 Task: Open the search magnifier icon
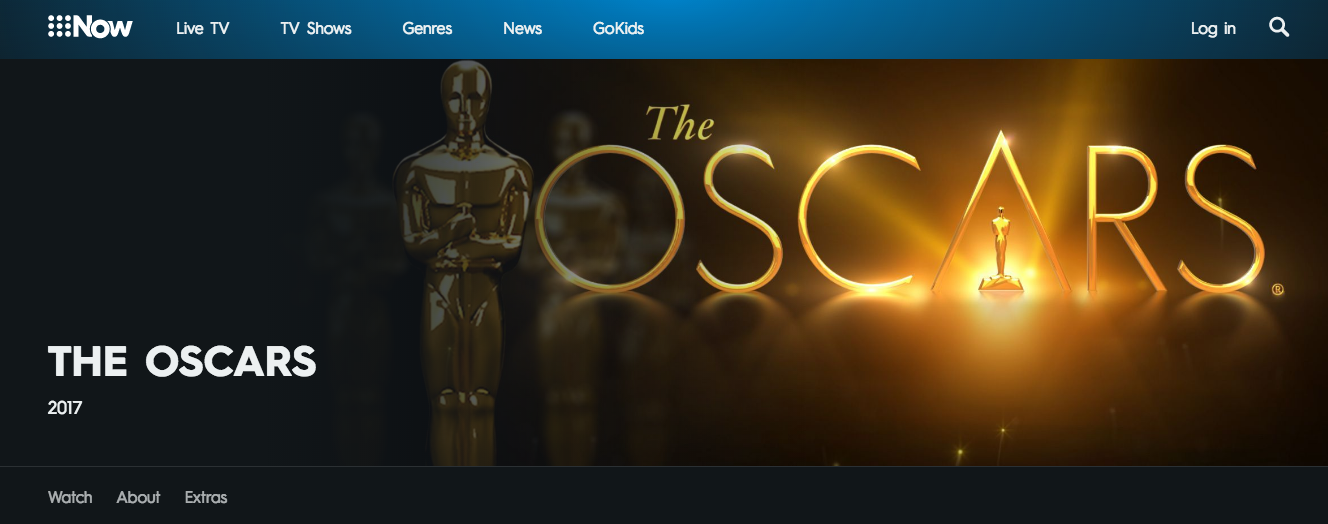click(1279, 28)
